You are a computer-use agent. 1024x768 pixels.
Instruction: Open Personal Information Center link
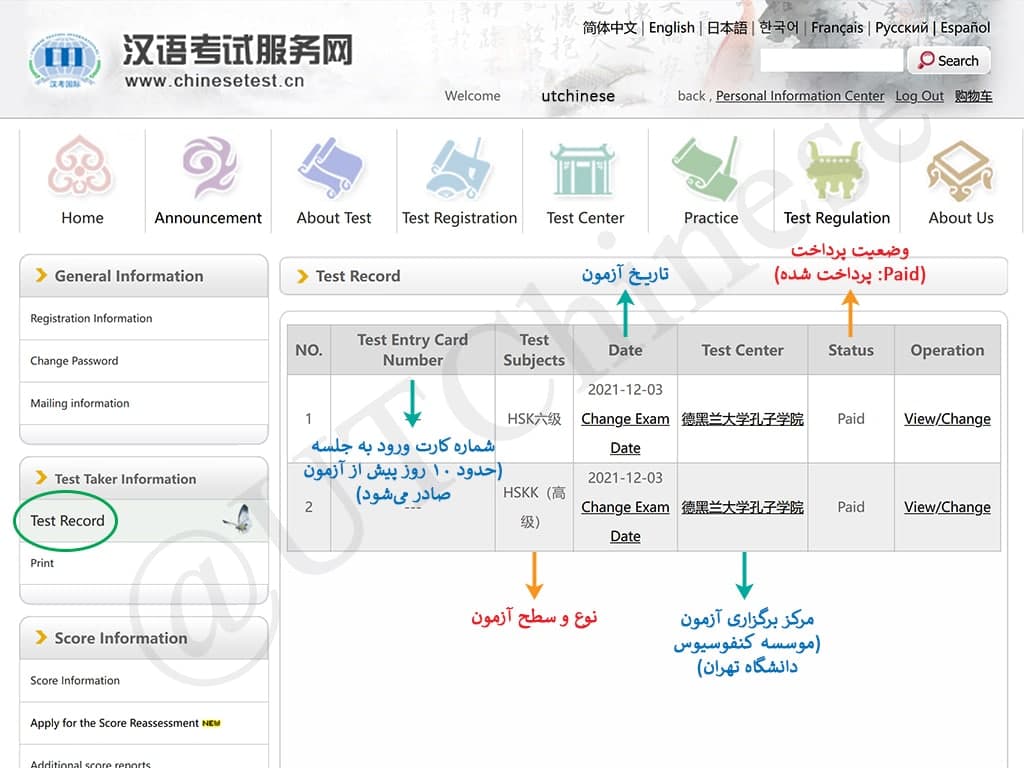point(800,96)
